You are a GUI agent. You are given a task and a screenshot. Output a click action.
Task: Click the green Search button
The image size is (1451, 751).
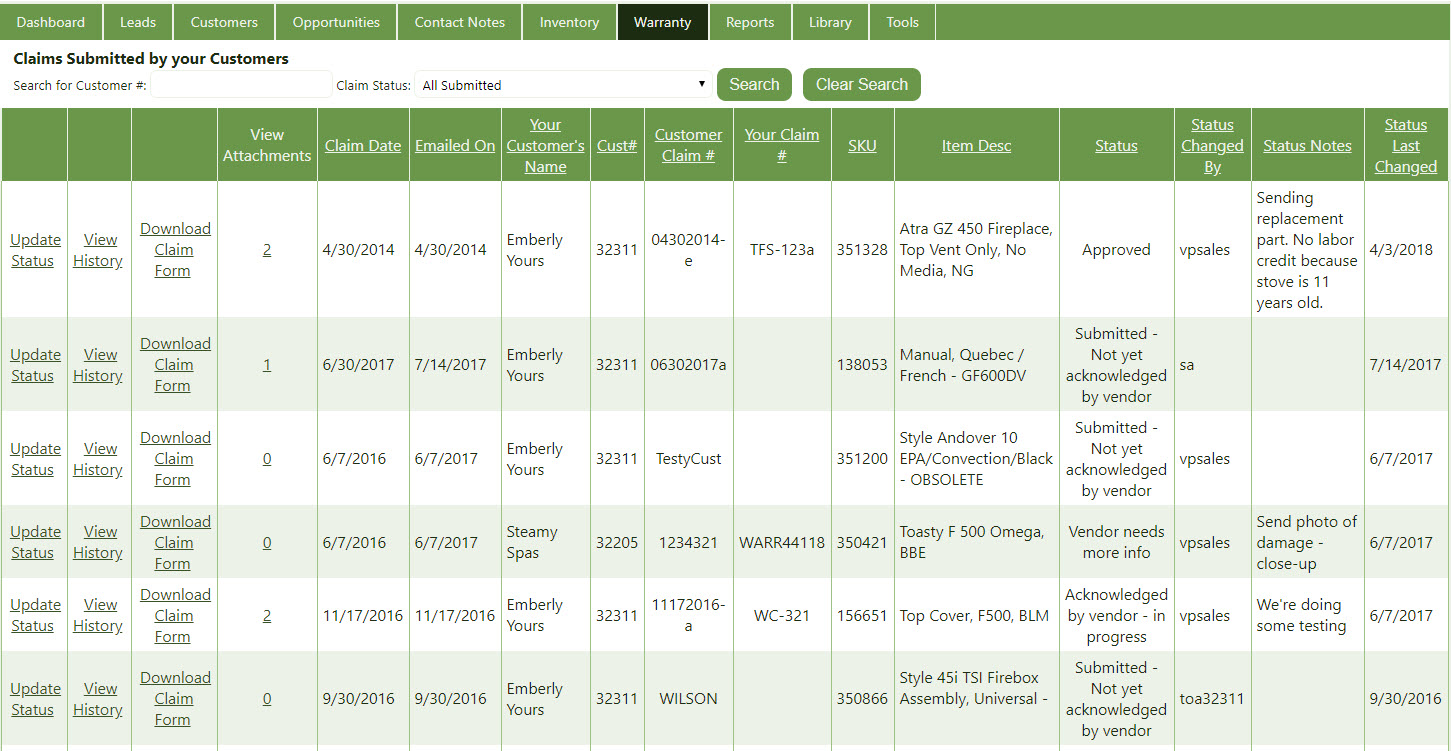(754, 85)
